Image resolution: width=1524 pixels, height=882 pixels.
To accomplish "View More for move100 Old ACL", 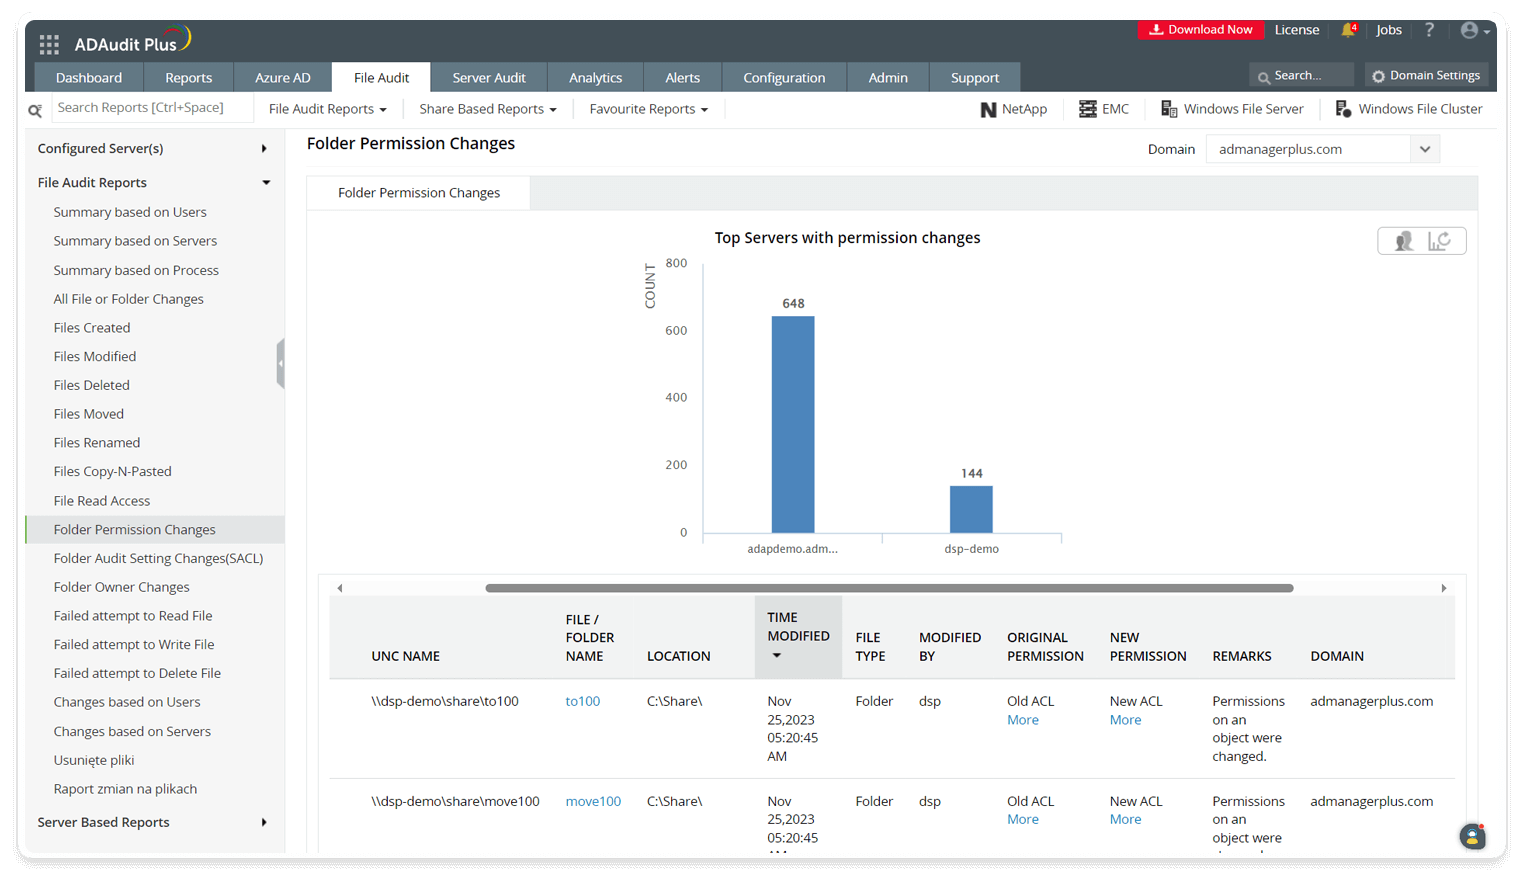I will (1023, 819).
